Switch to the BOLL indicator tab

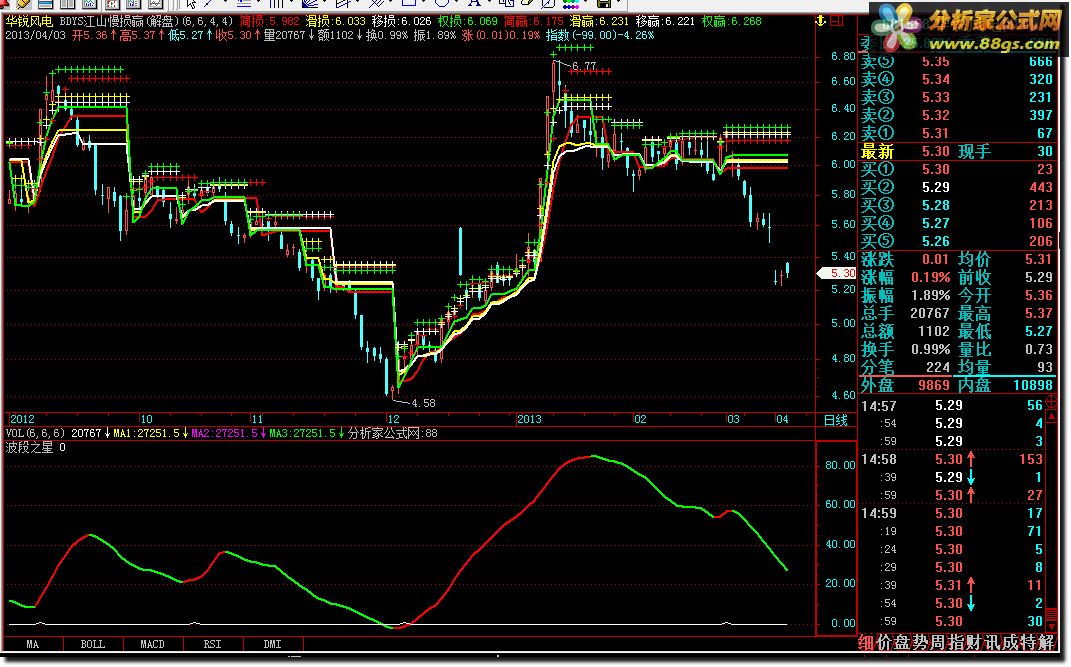click(92, 644)
